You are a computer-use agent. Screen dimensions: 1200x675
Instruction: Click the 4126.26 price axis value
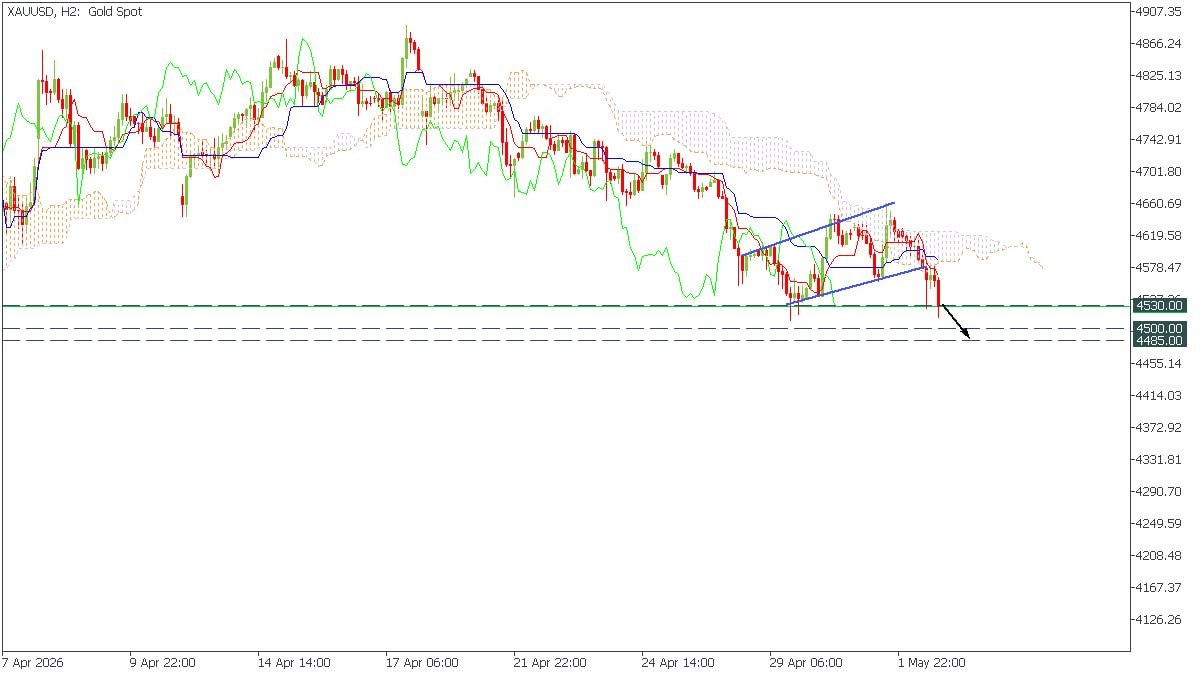pyautogui.click(x=1160, y=620)
